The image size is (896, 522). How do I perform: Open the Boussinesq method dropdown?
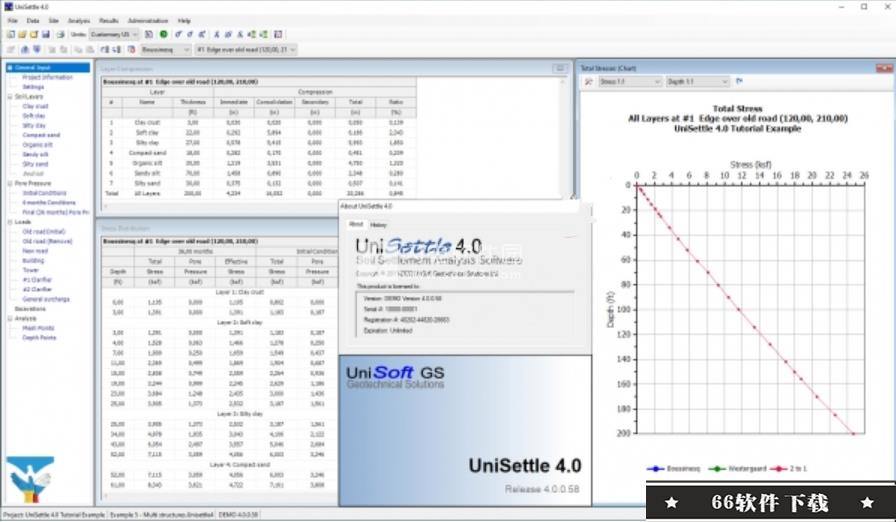[x=166, y=50]
